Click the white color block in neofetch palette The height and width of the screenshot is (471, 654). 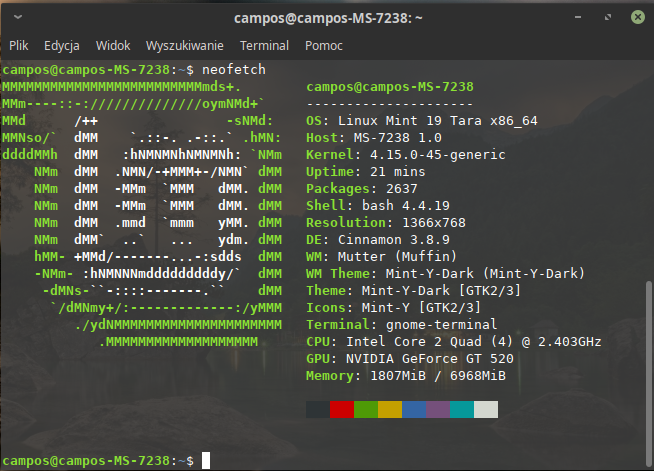point(486,409)
